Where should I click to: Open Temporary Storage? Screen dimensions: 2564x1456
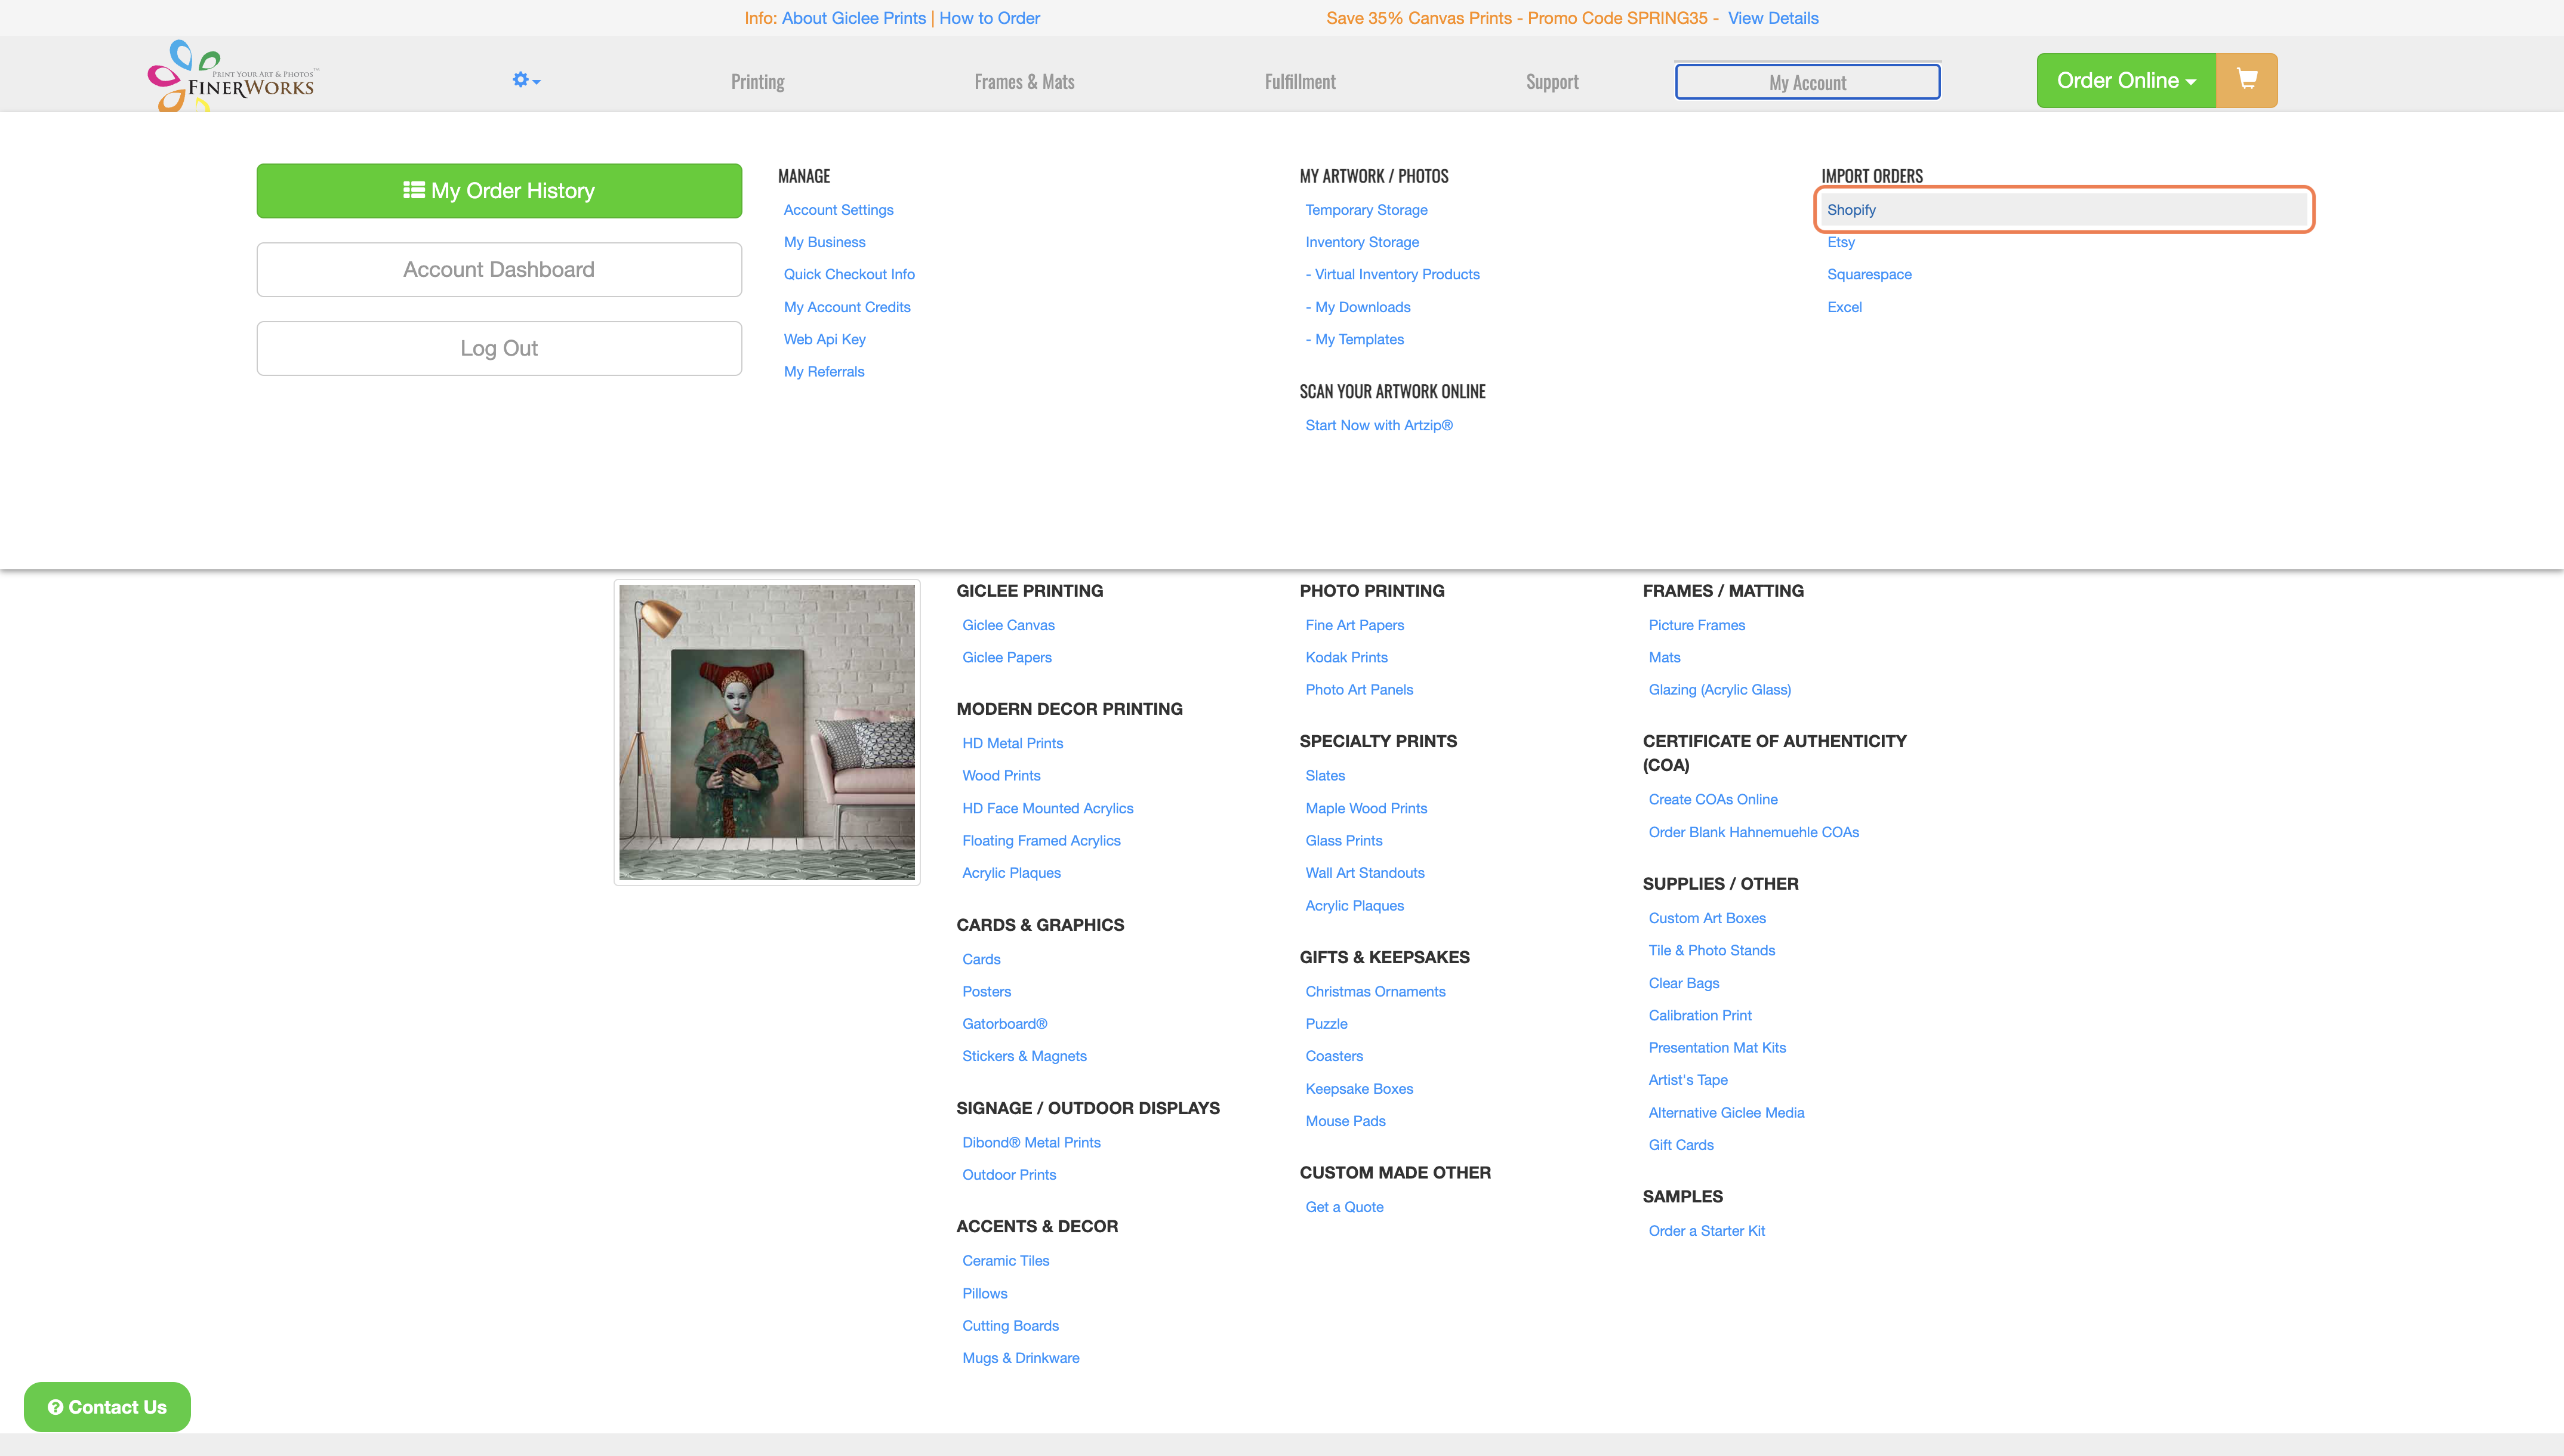coord(1366,210)
